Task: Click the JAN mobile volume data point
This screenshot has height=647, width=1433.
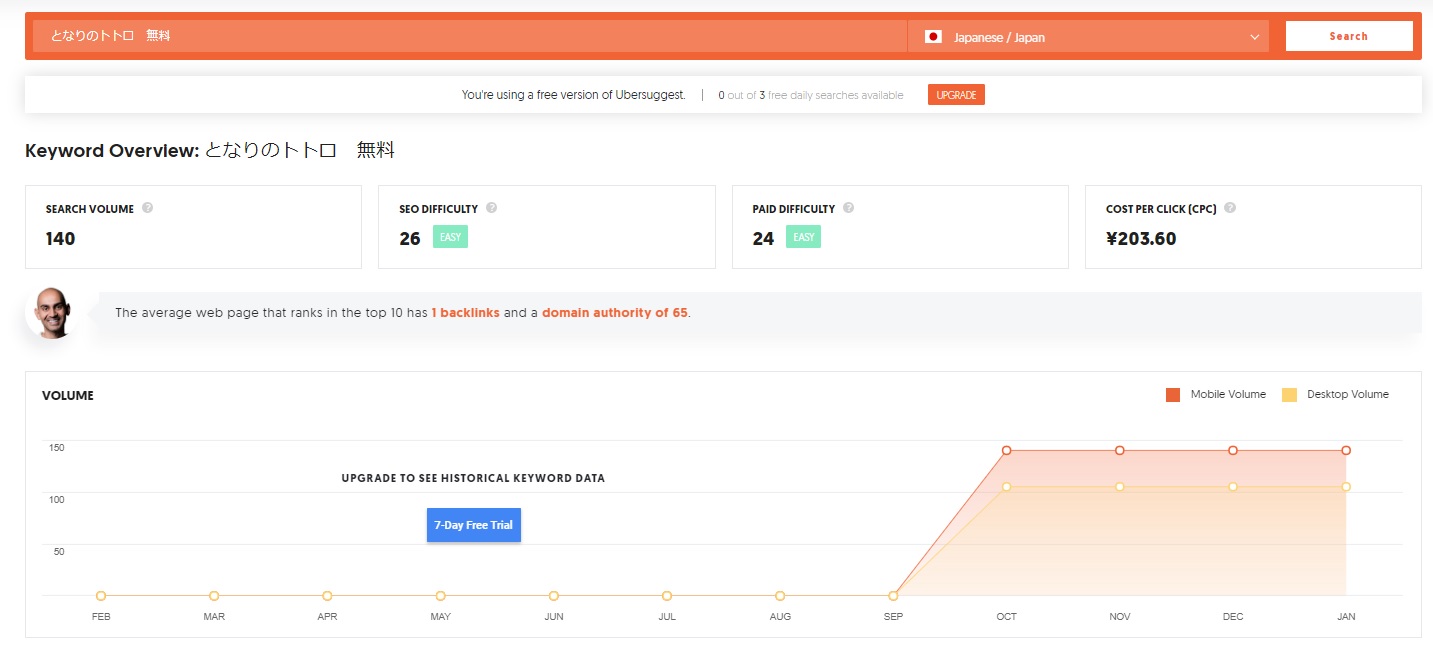Action: click(1346, 450)
